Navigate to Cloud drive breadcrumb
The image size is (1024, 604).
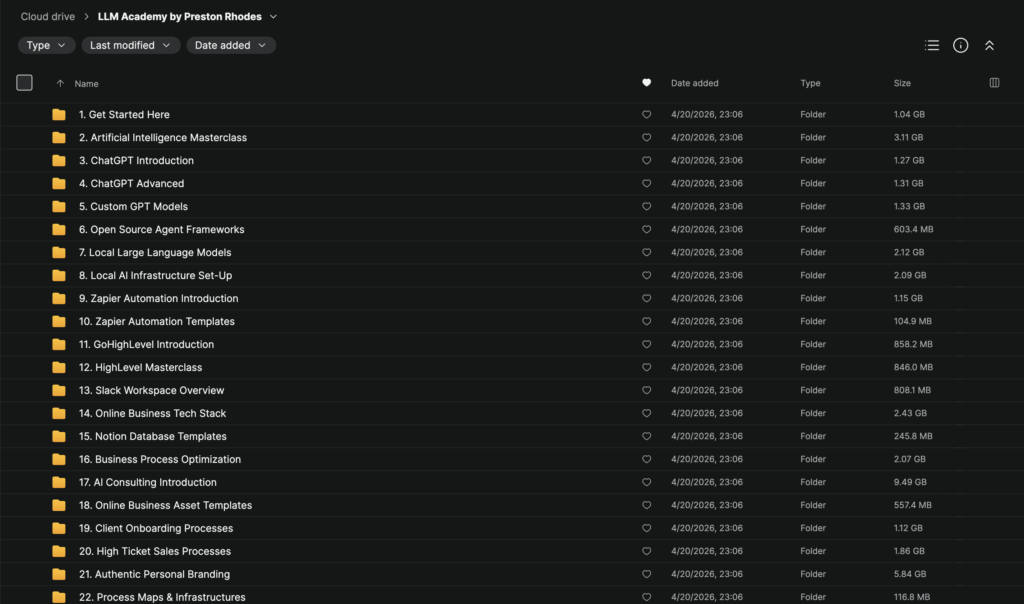click(48, 17)
